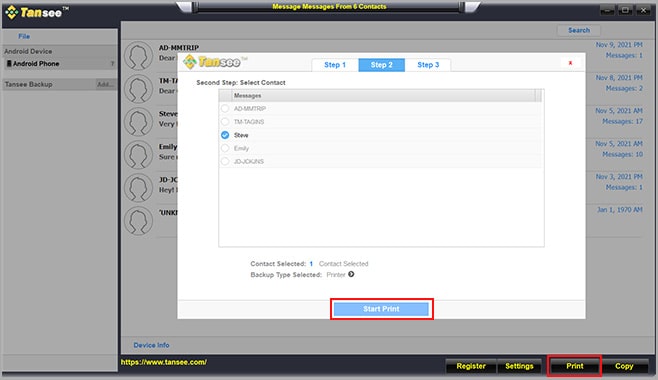Click the Print button in bottom bar
This screenshot has width=658, height=380.
pos(574,366)
